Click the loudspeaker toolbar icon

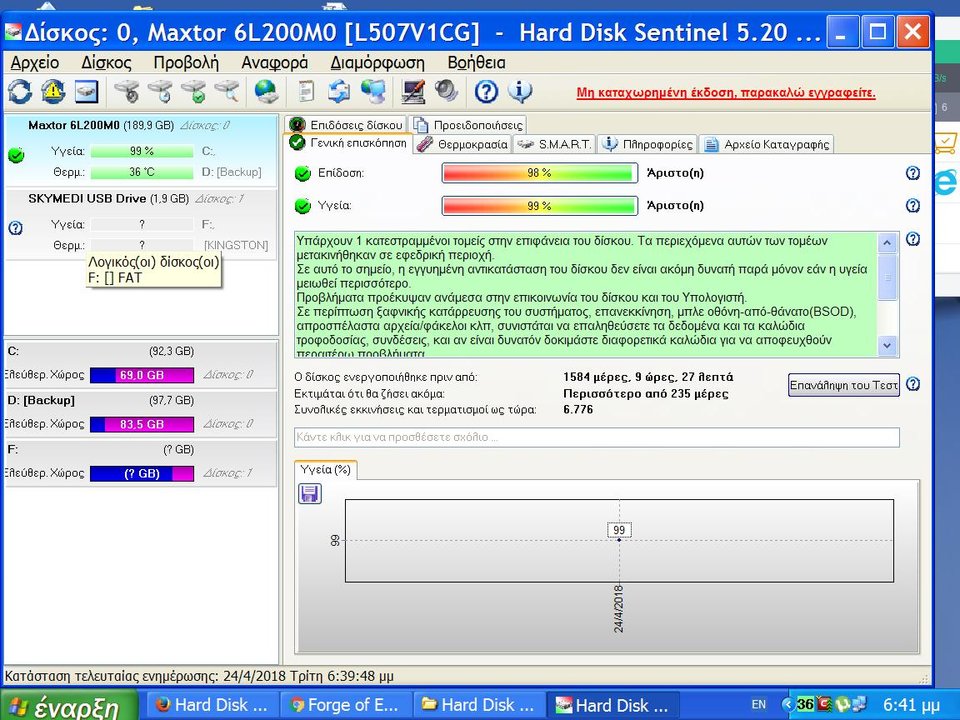[446, 92]
